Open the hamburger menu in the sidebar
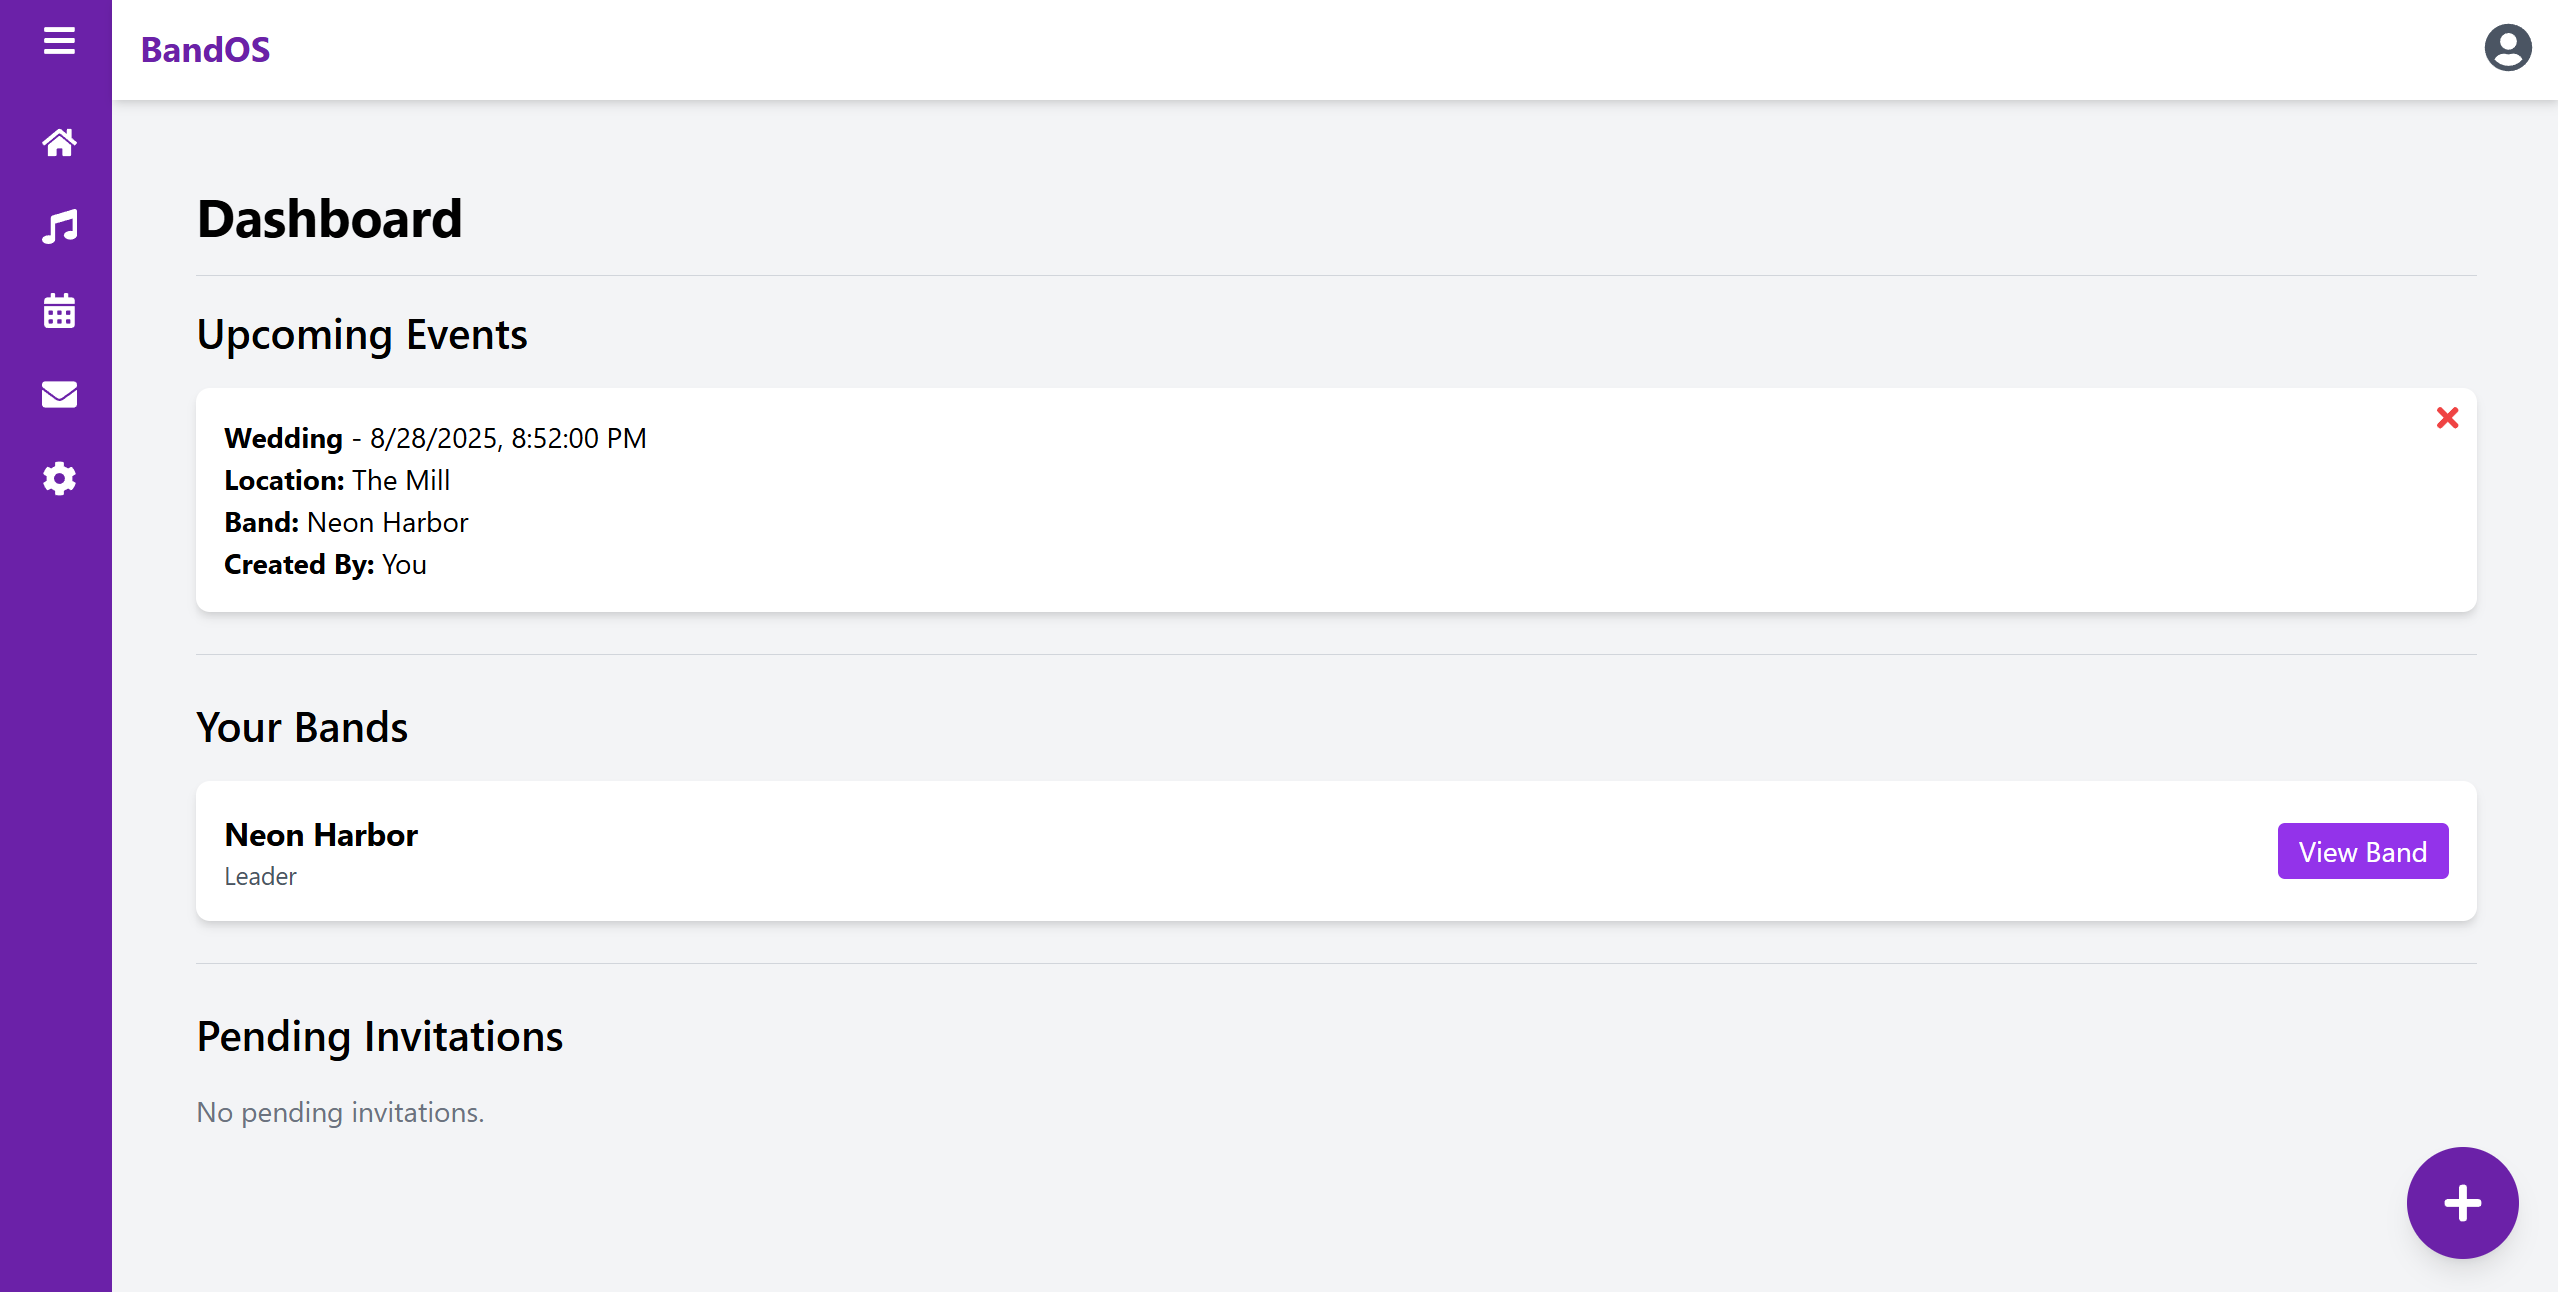 (59, 41)
